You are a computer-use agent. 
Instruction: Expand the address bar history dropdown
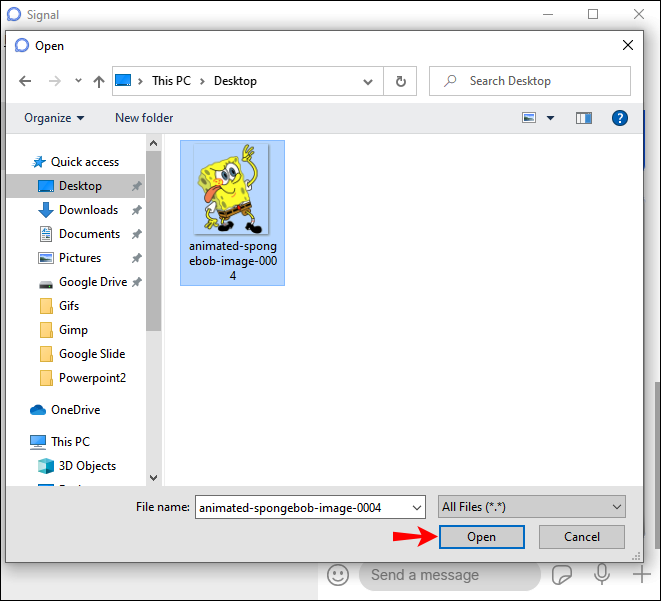tap(368, 81)
